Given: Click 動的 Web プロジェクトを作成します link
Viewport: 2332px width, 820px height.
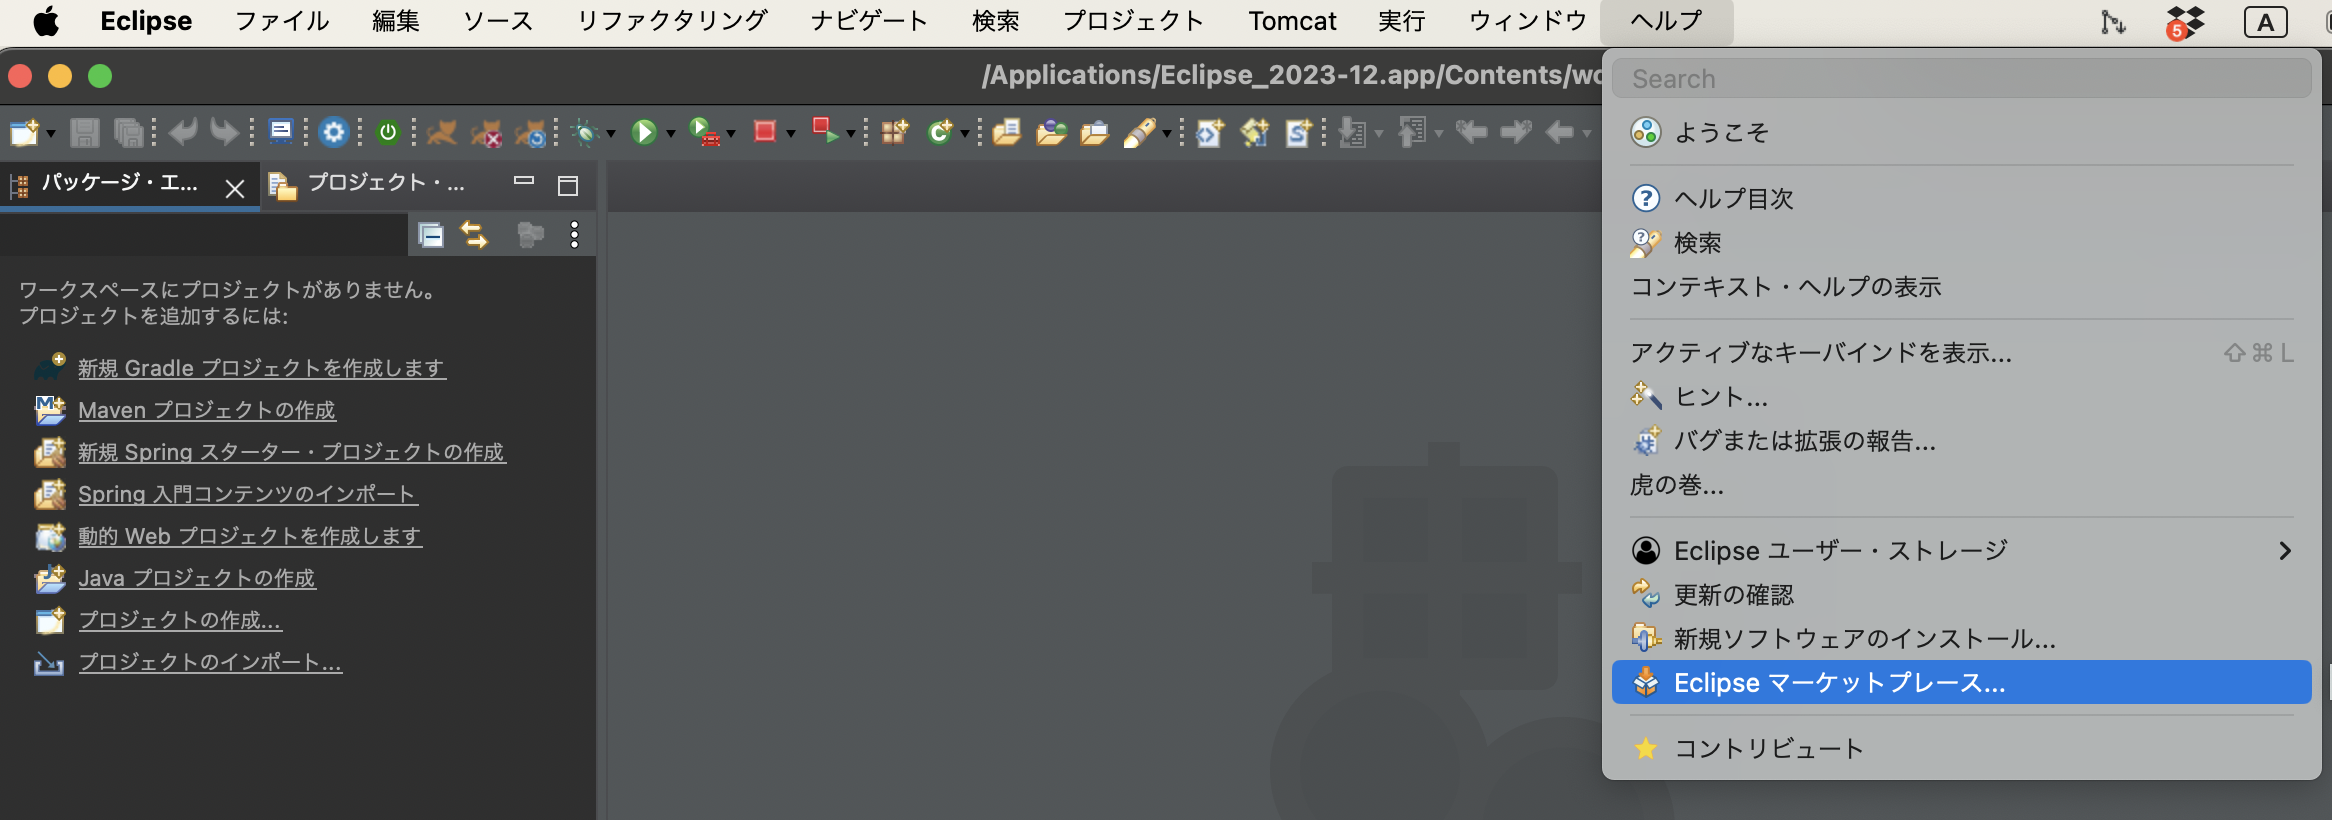Looking at the screenshot, I should pyautogui.click(x=250, y=536).
